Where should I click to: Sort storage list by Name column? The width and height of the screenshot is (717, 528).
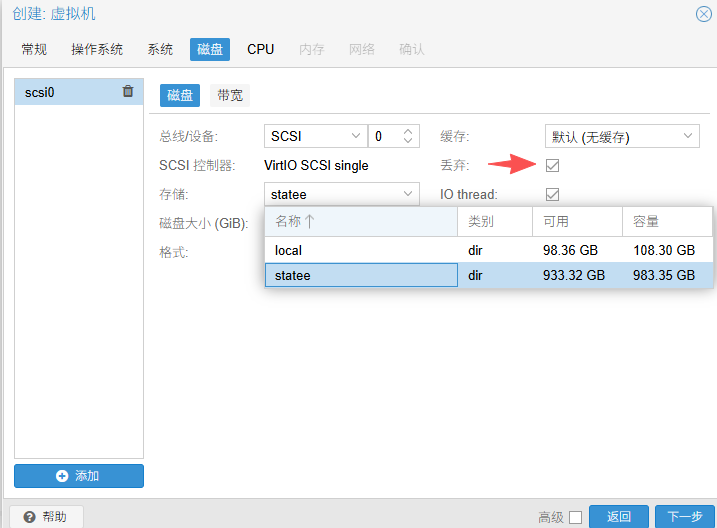tap(360, 221)
